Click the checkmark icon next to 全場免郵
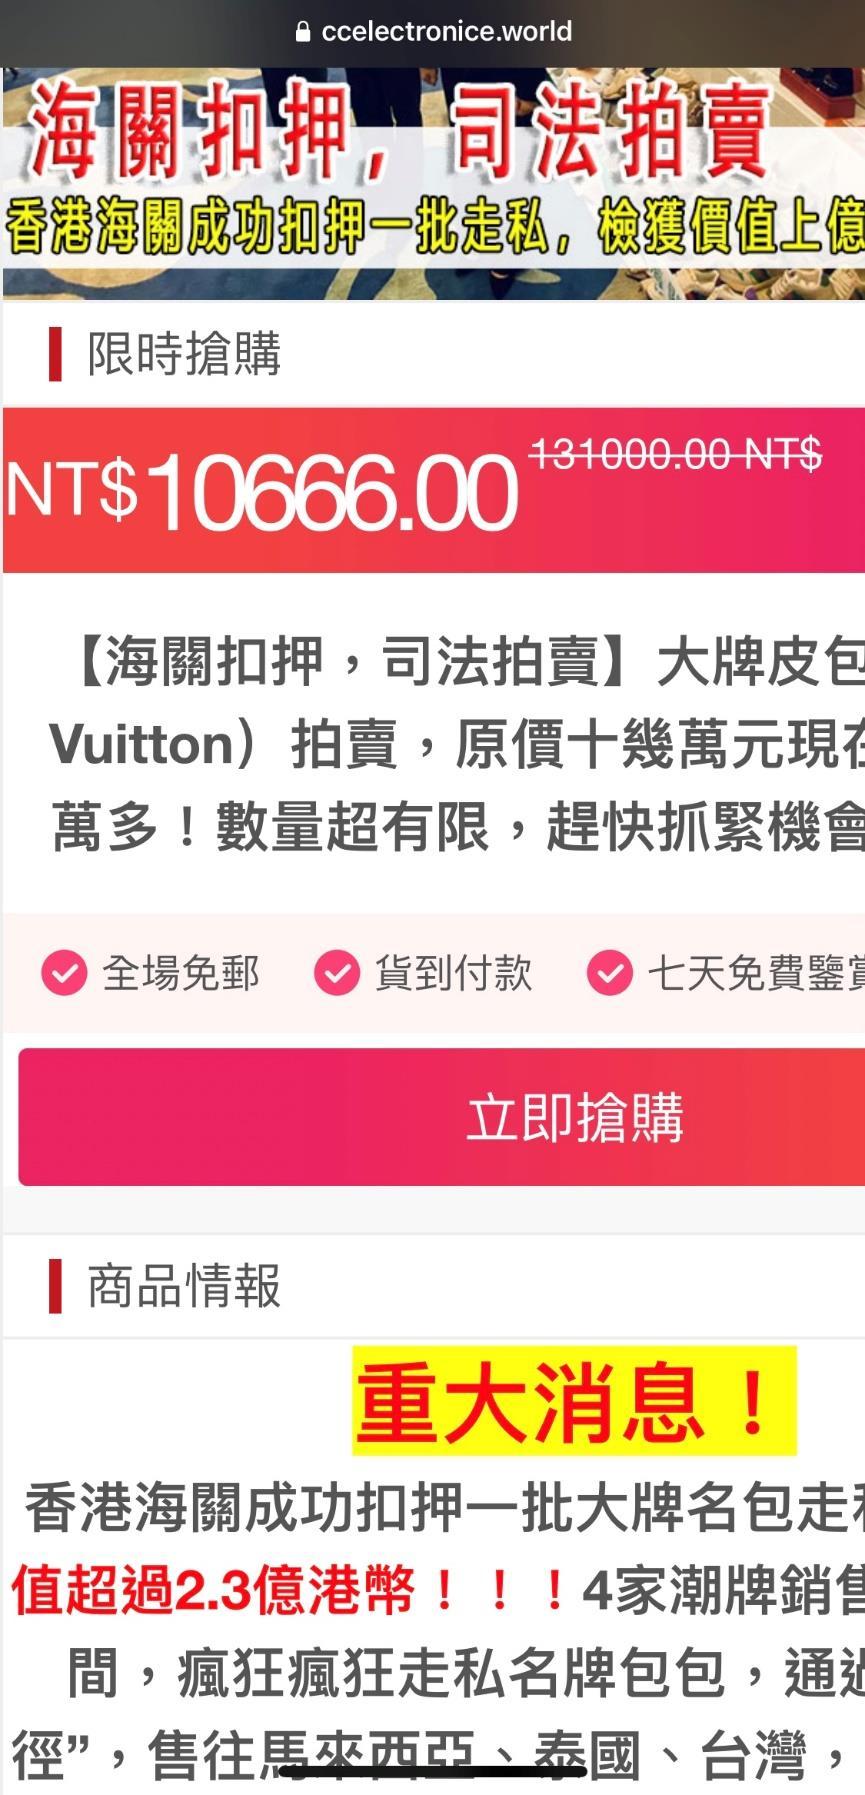Screen dimensions: 865x1795 64,973
